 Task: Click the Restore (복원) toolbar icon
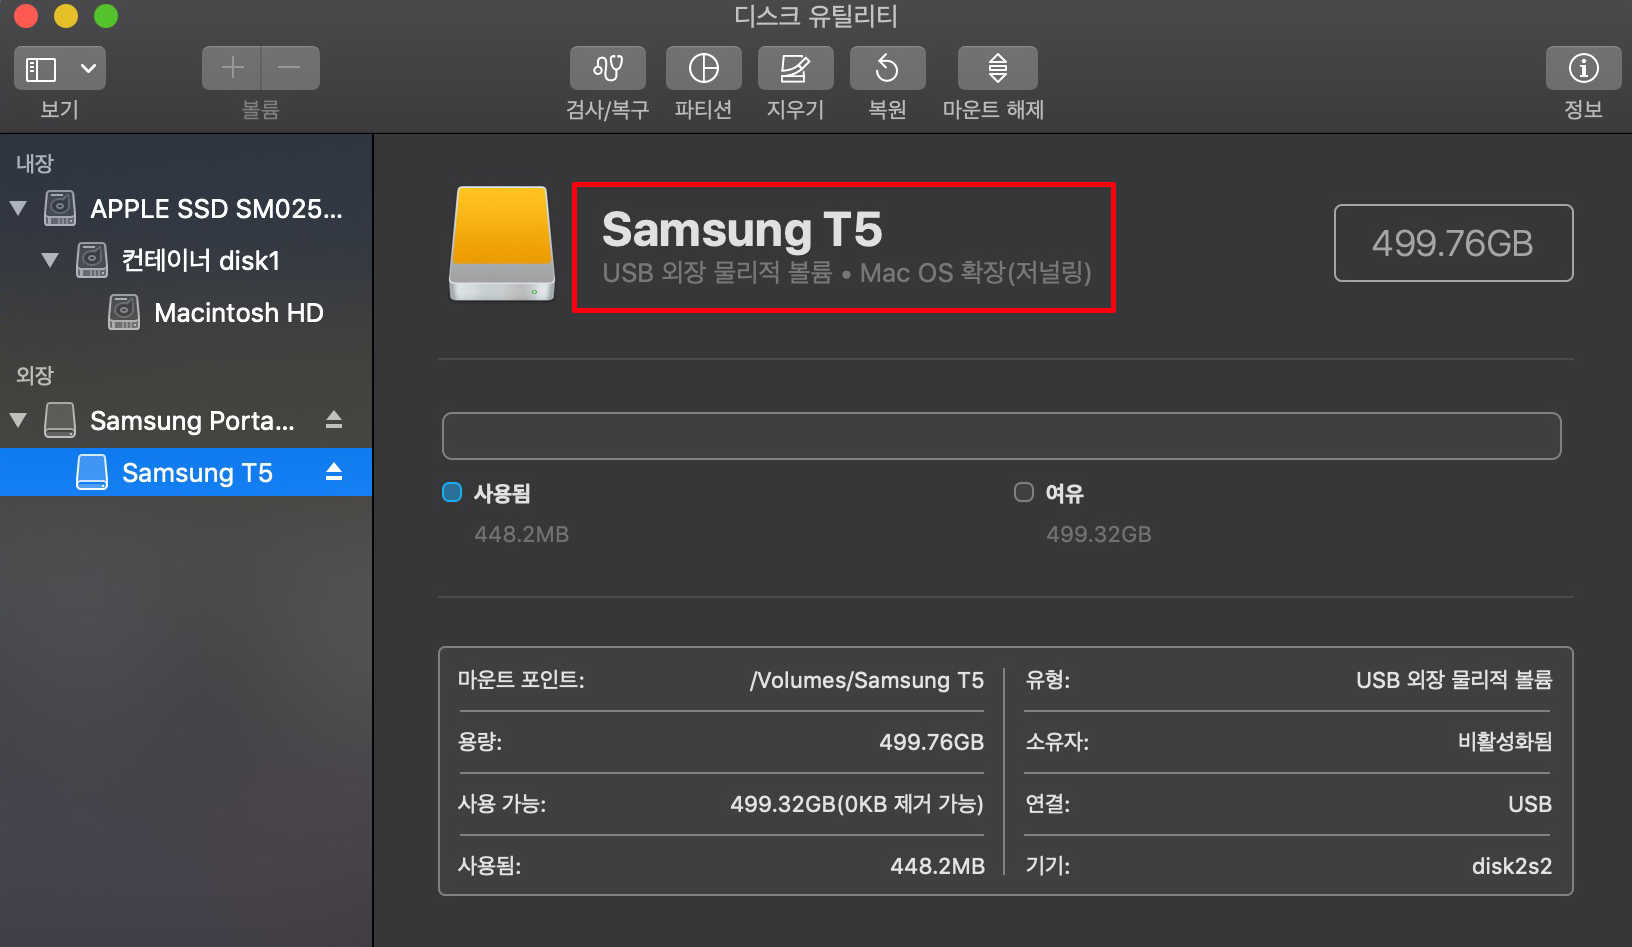coord(888,68)
